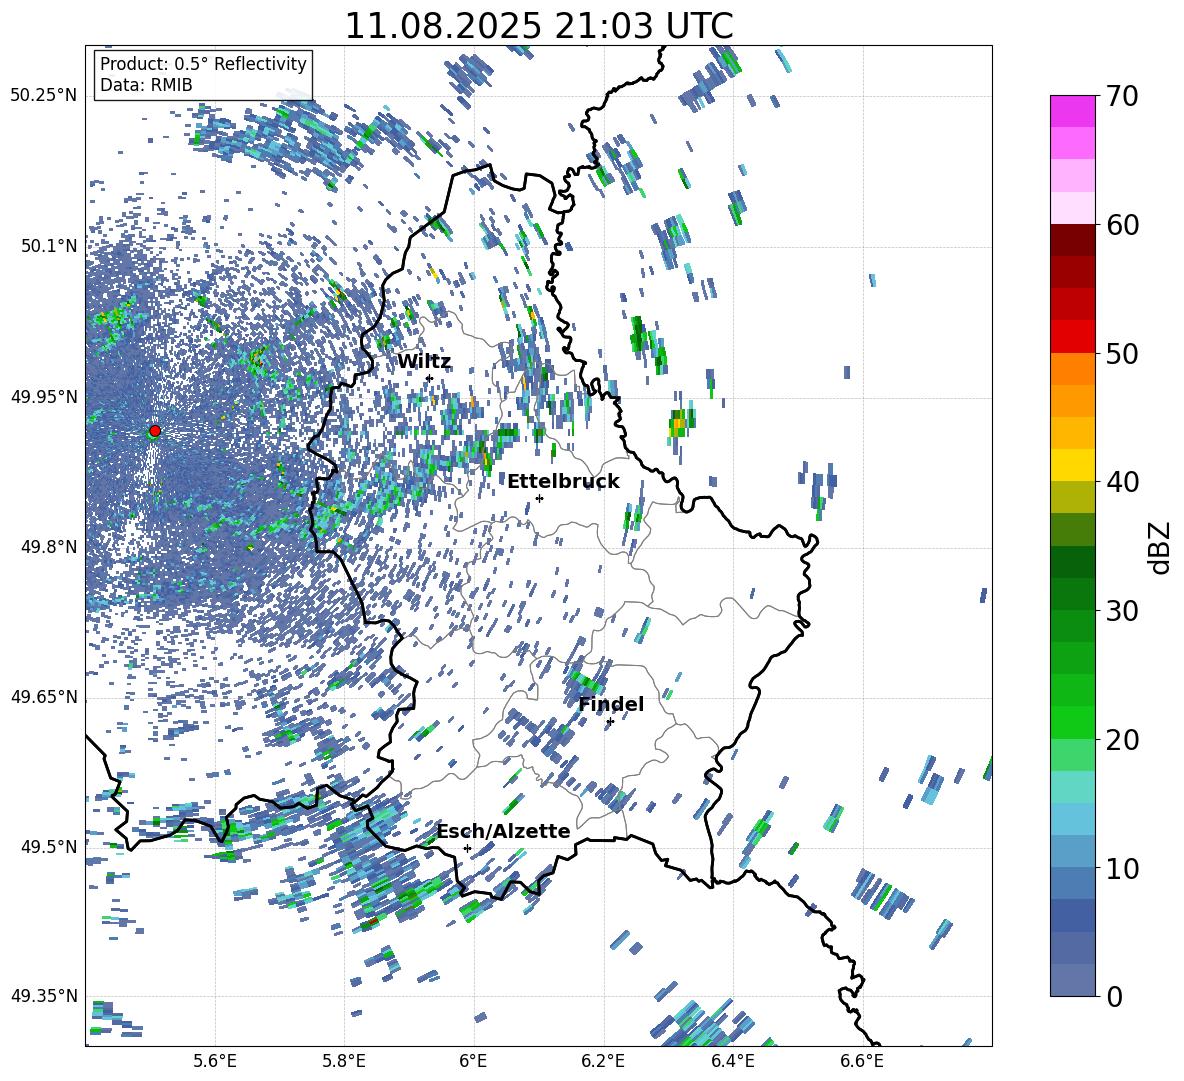Click the 6.6°E longitude tick label
The width and height of the screenshot is (1184, 1081).
[x=862, y=1061]
